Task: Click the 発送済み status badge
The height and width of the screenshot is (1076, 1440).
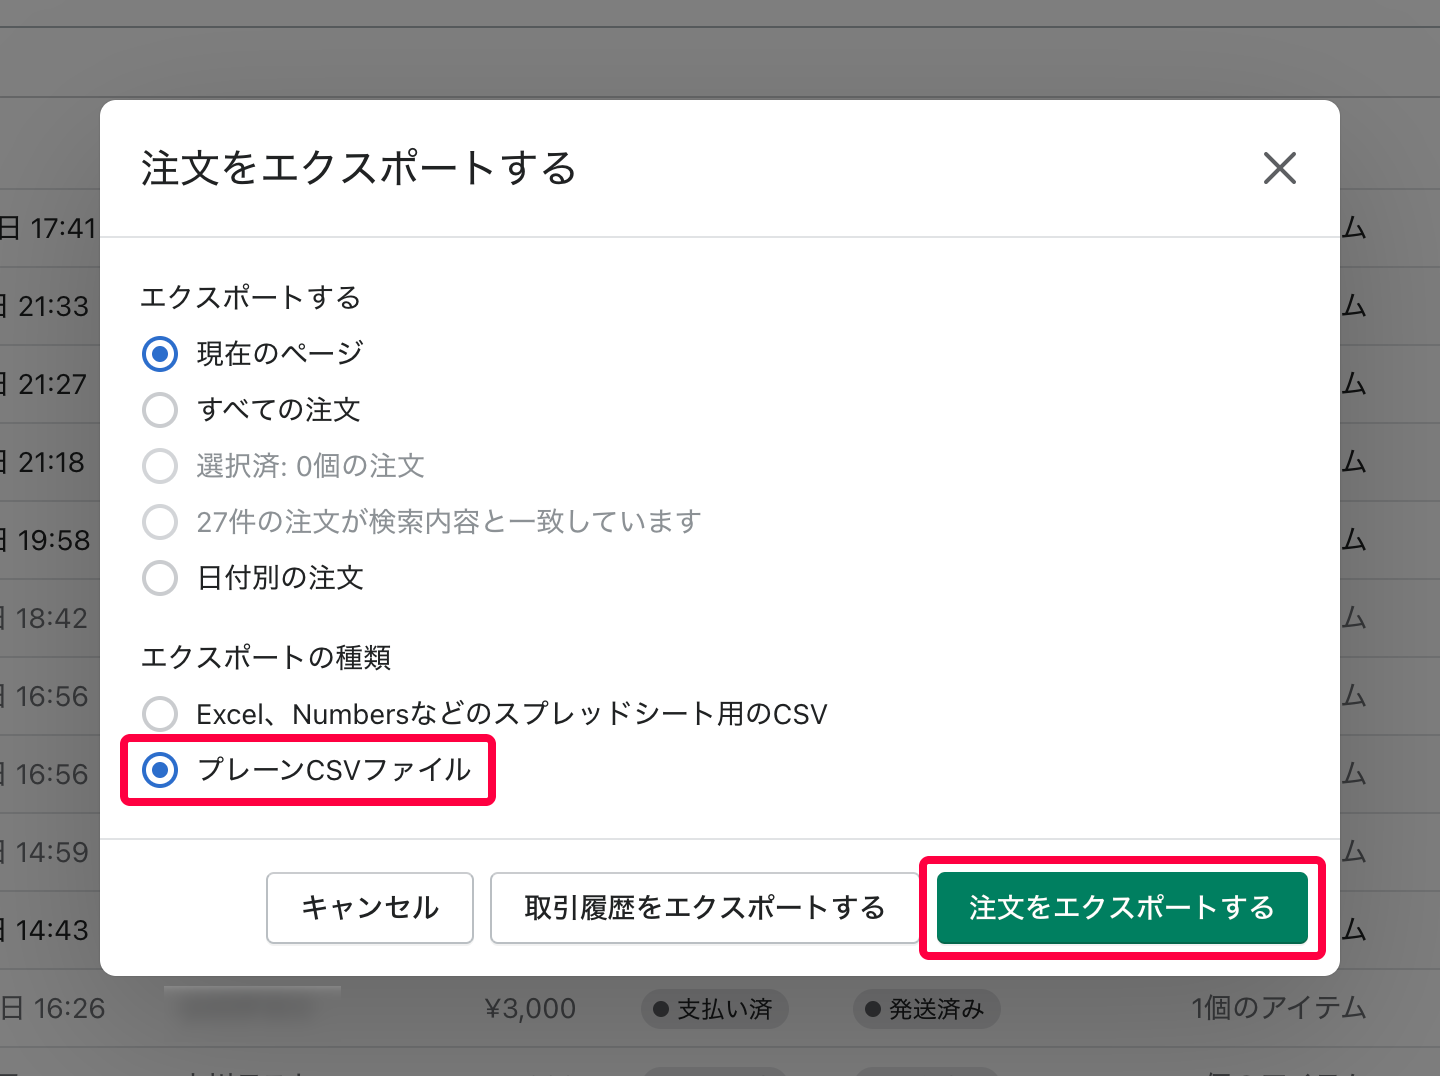Action: coord(926,1009)
